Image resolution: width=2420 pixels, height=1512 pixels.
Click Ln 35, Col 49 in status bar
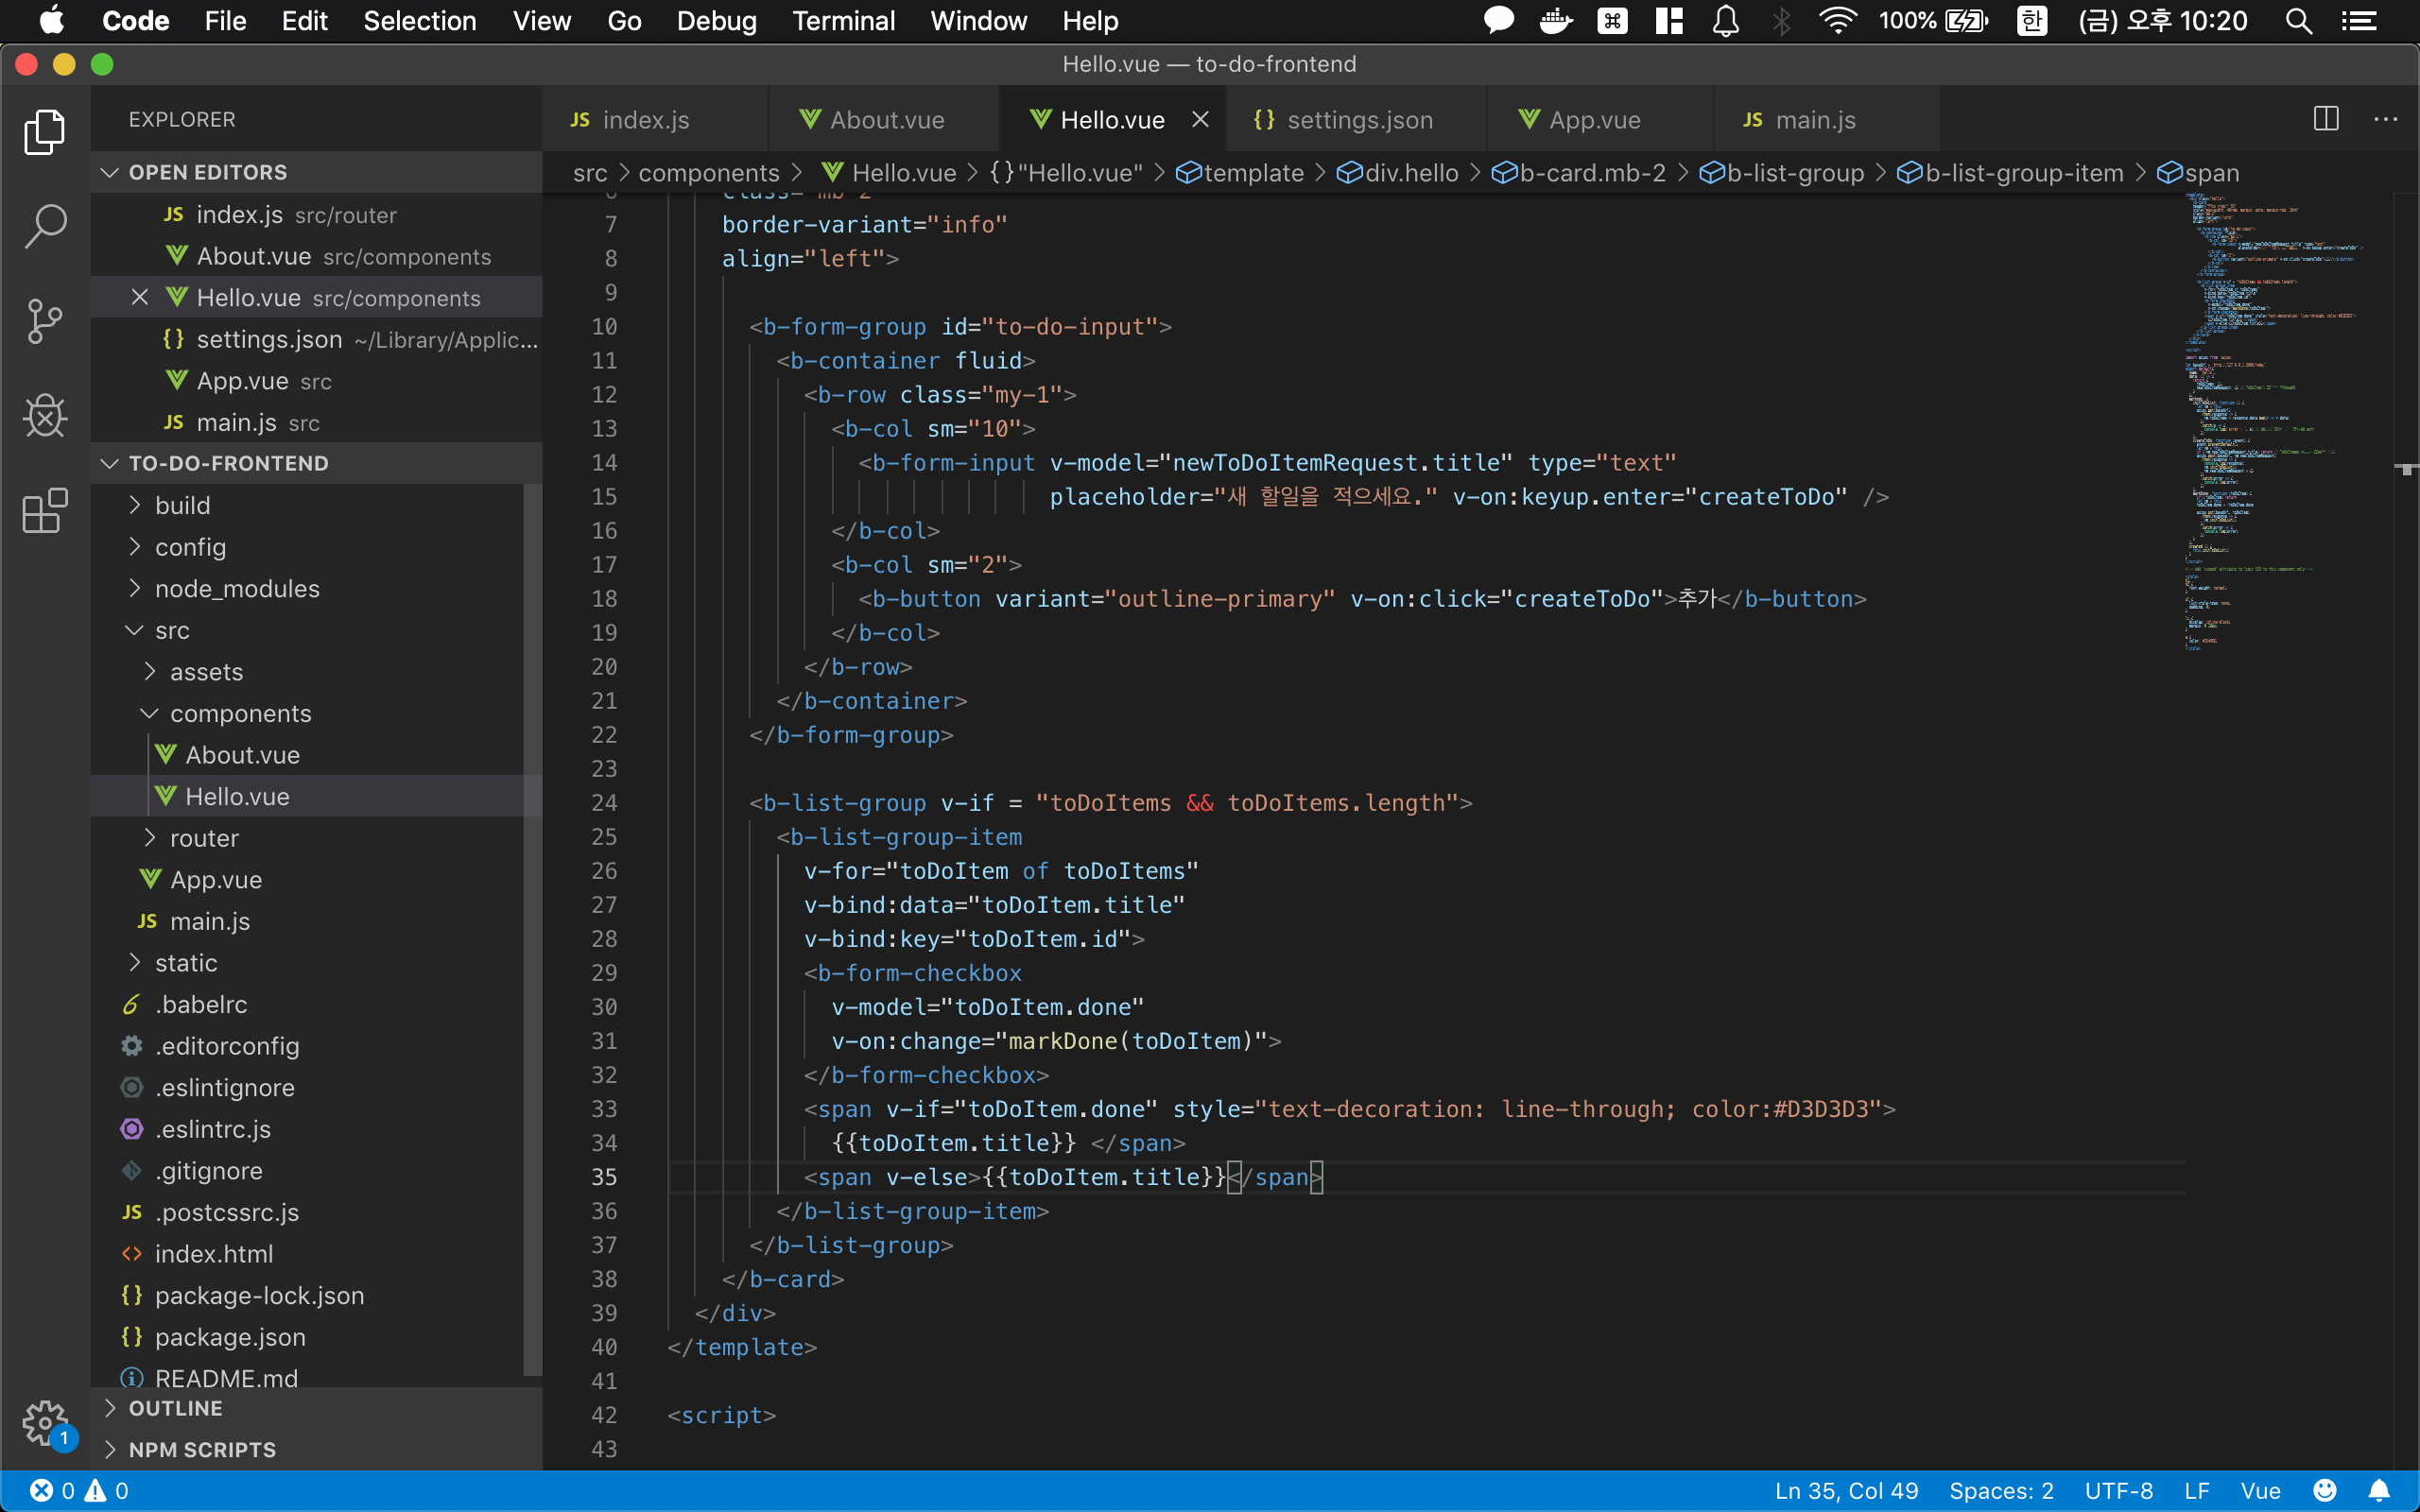[1846, 1490]
